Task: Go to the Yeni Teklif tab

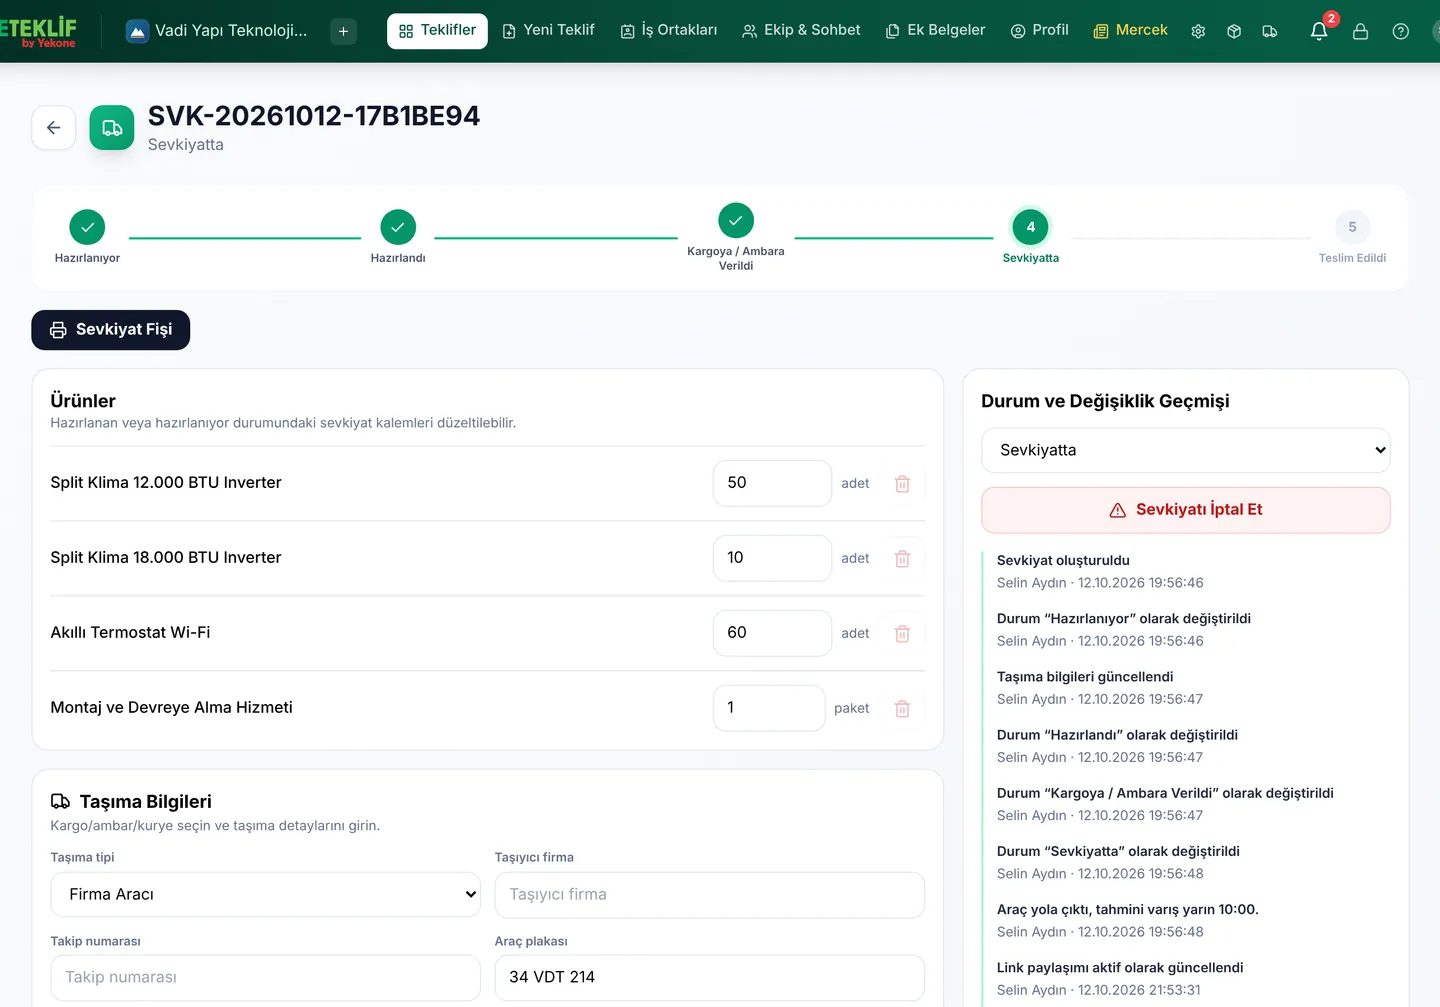Action: [548, 31]
